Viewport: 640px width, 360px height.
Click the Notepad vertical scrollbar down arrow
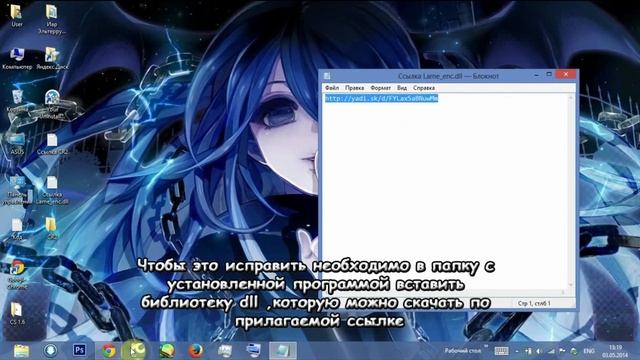571,285
